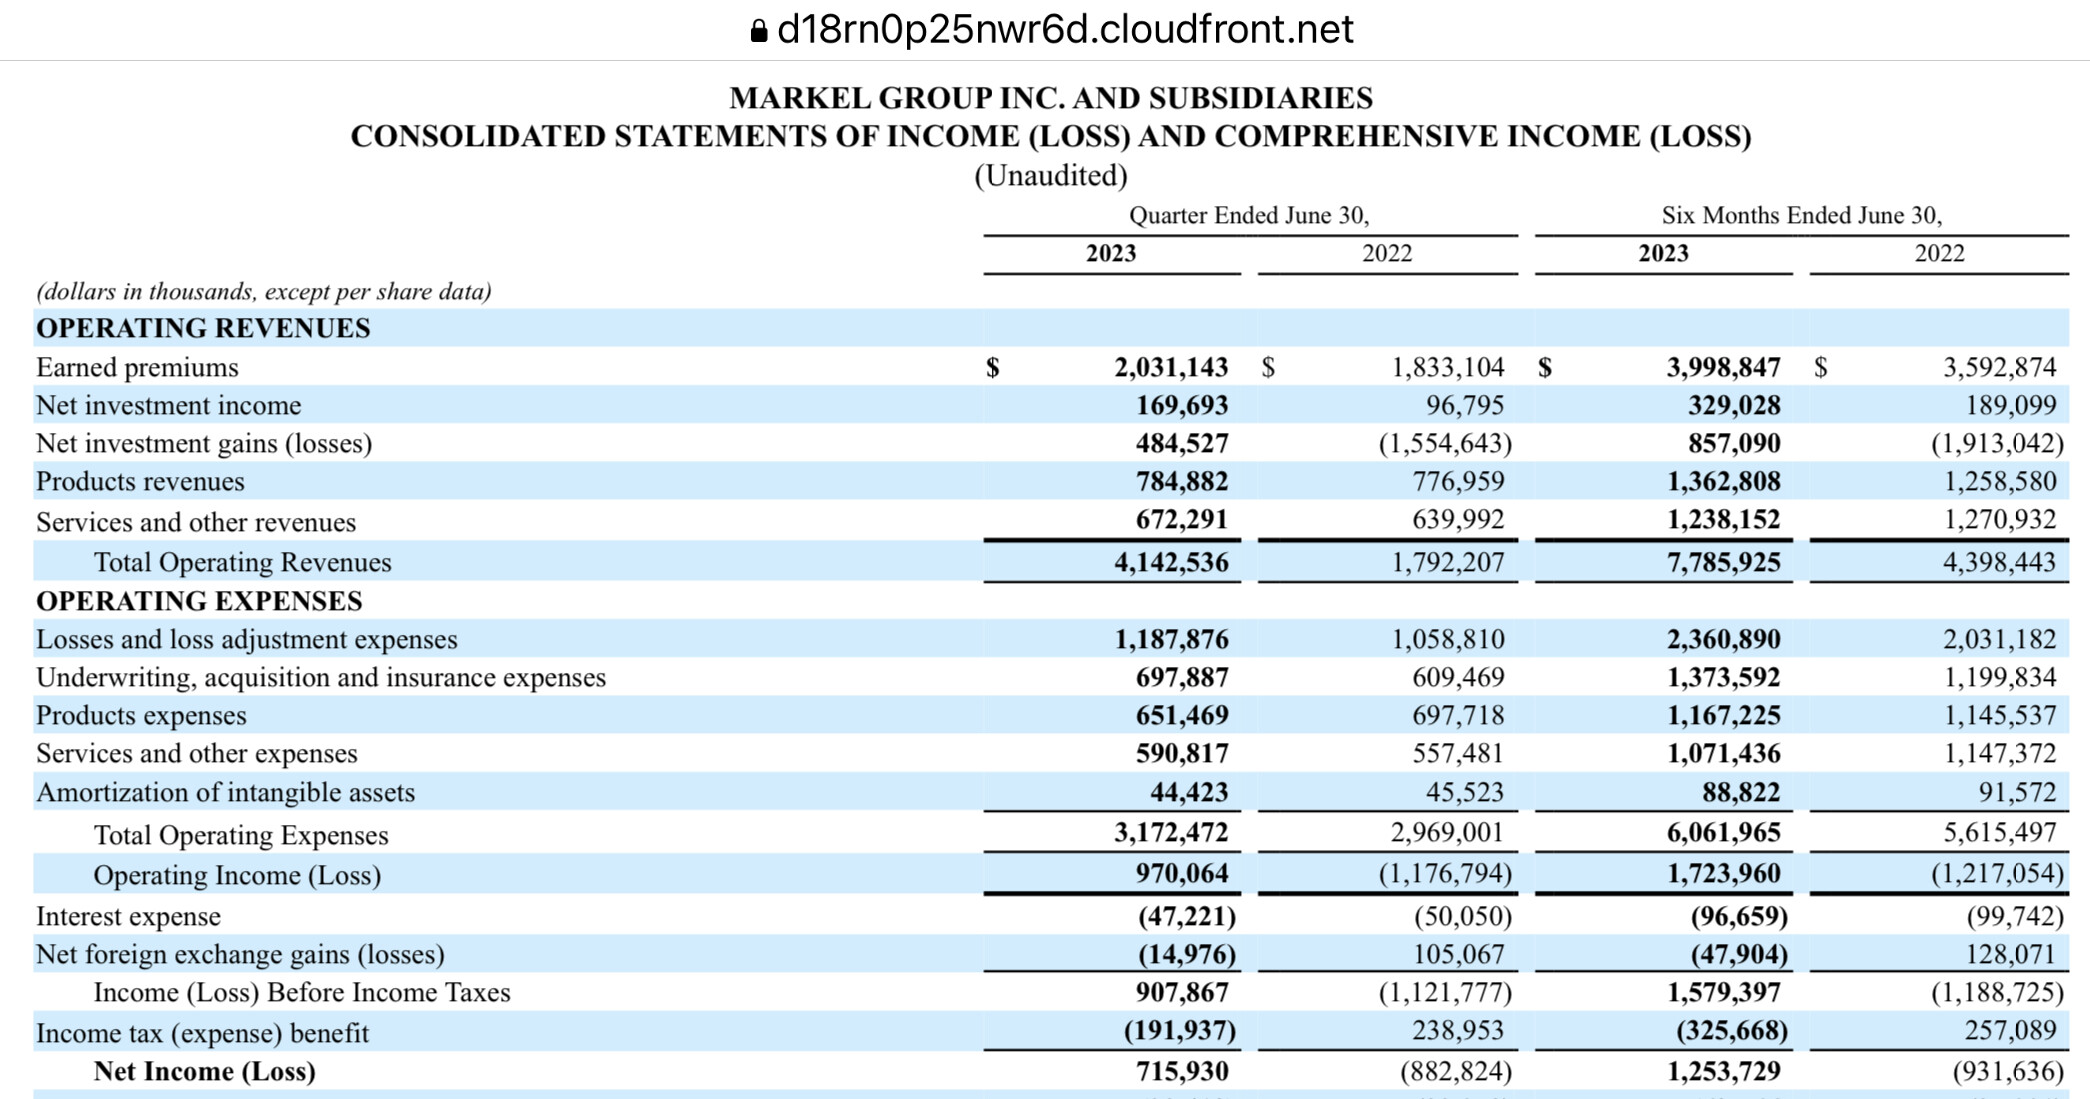Select '(dollars in thousands, except per share data)' note

pyautogui.click(x=264, y=292)
